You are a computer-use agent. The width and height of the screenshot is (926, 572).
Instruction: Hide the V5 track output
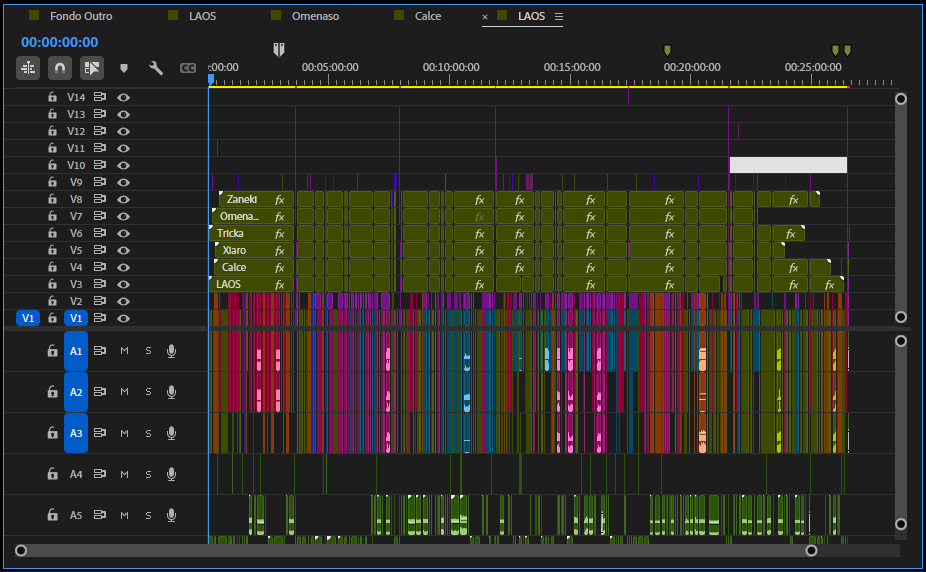click(123, 250)
